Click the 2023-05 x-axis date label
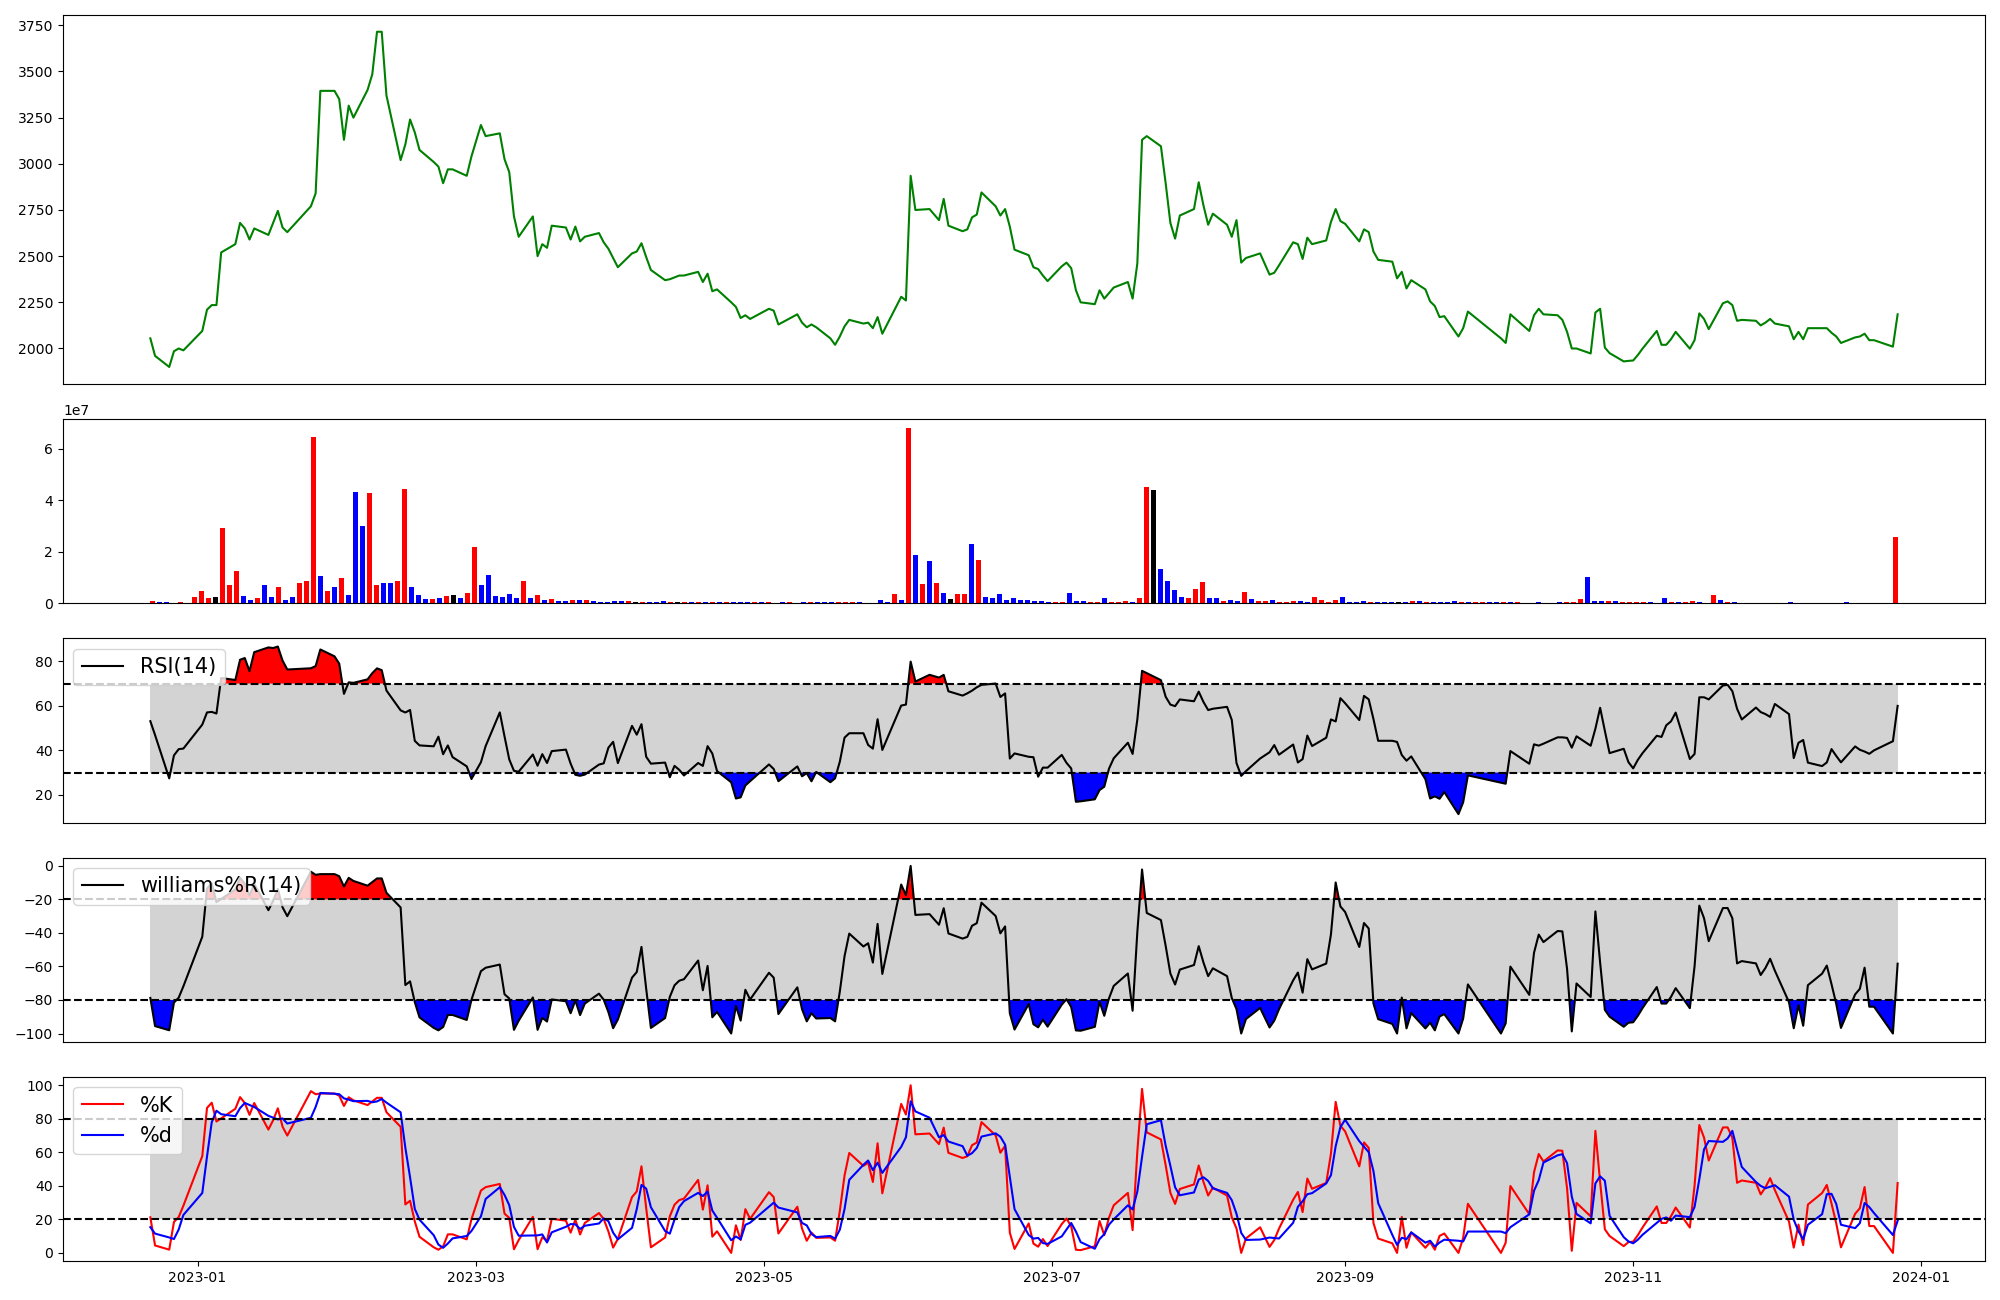Image resolution: width=2000 pixels, height=1300 pixels. [x=765, y=1277]
